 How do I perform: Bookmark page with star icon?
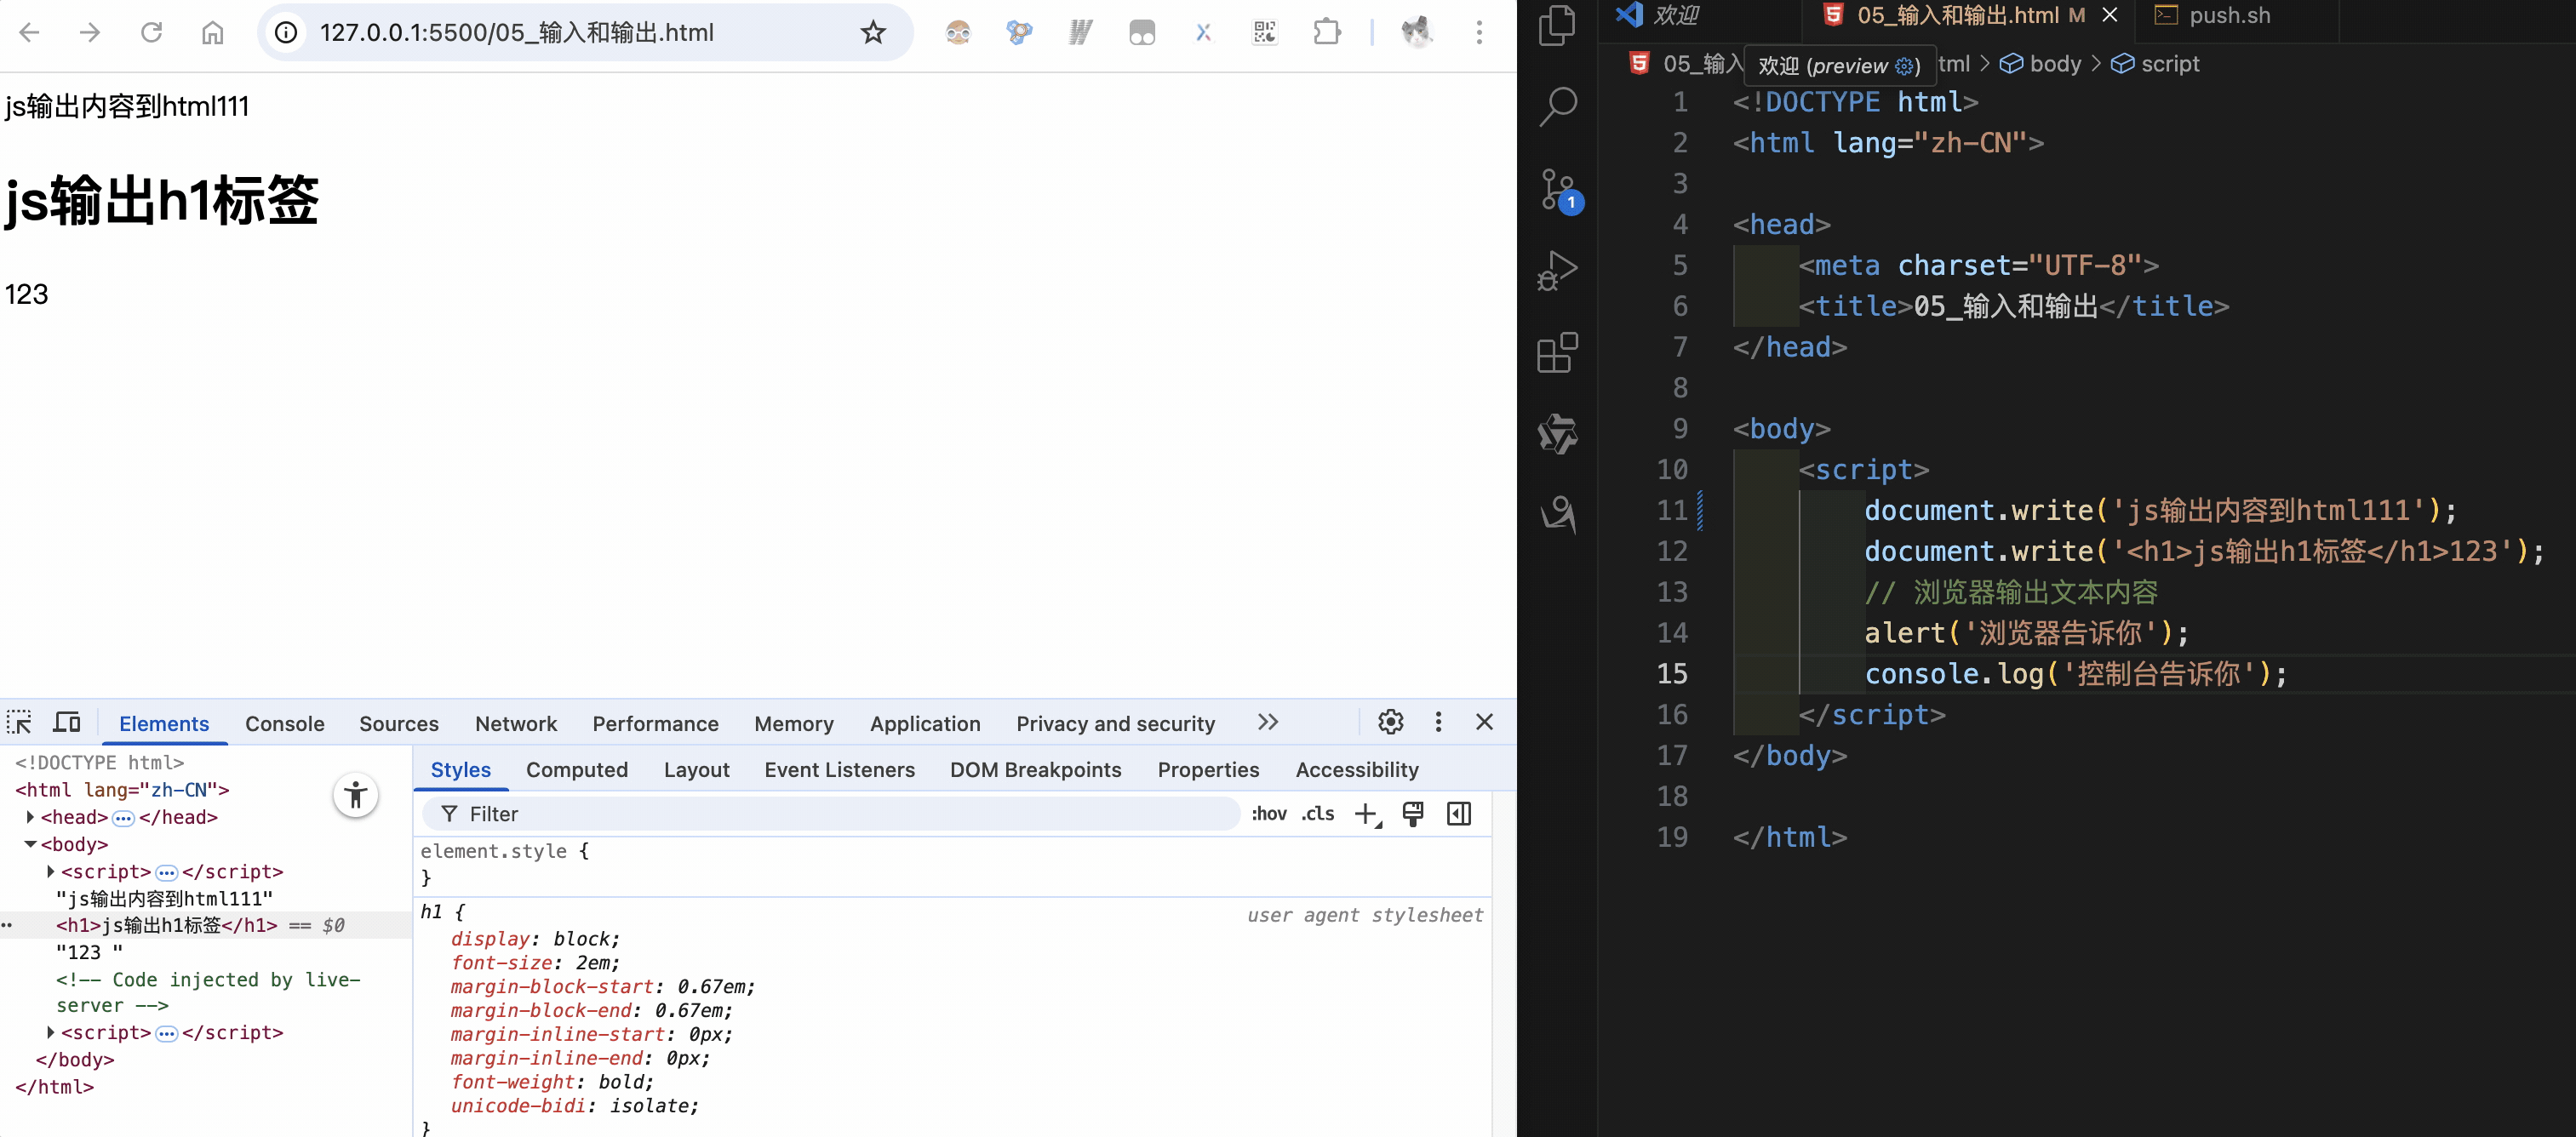(x=873, y=33)
